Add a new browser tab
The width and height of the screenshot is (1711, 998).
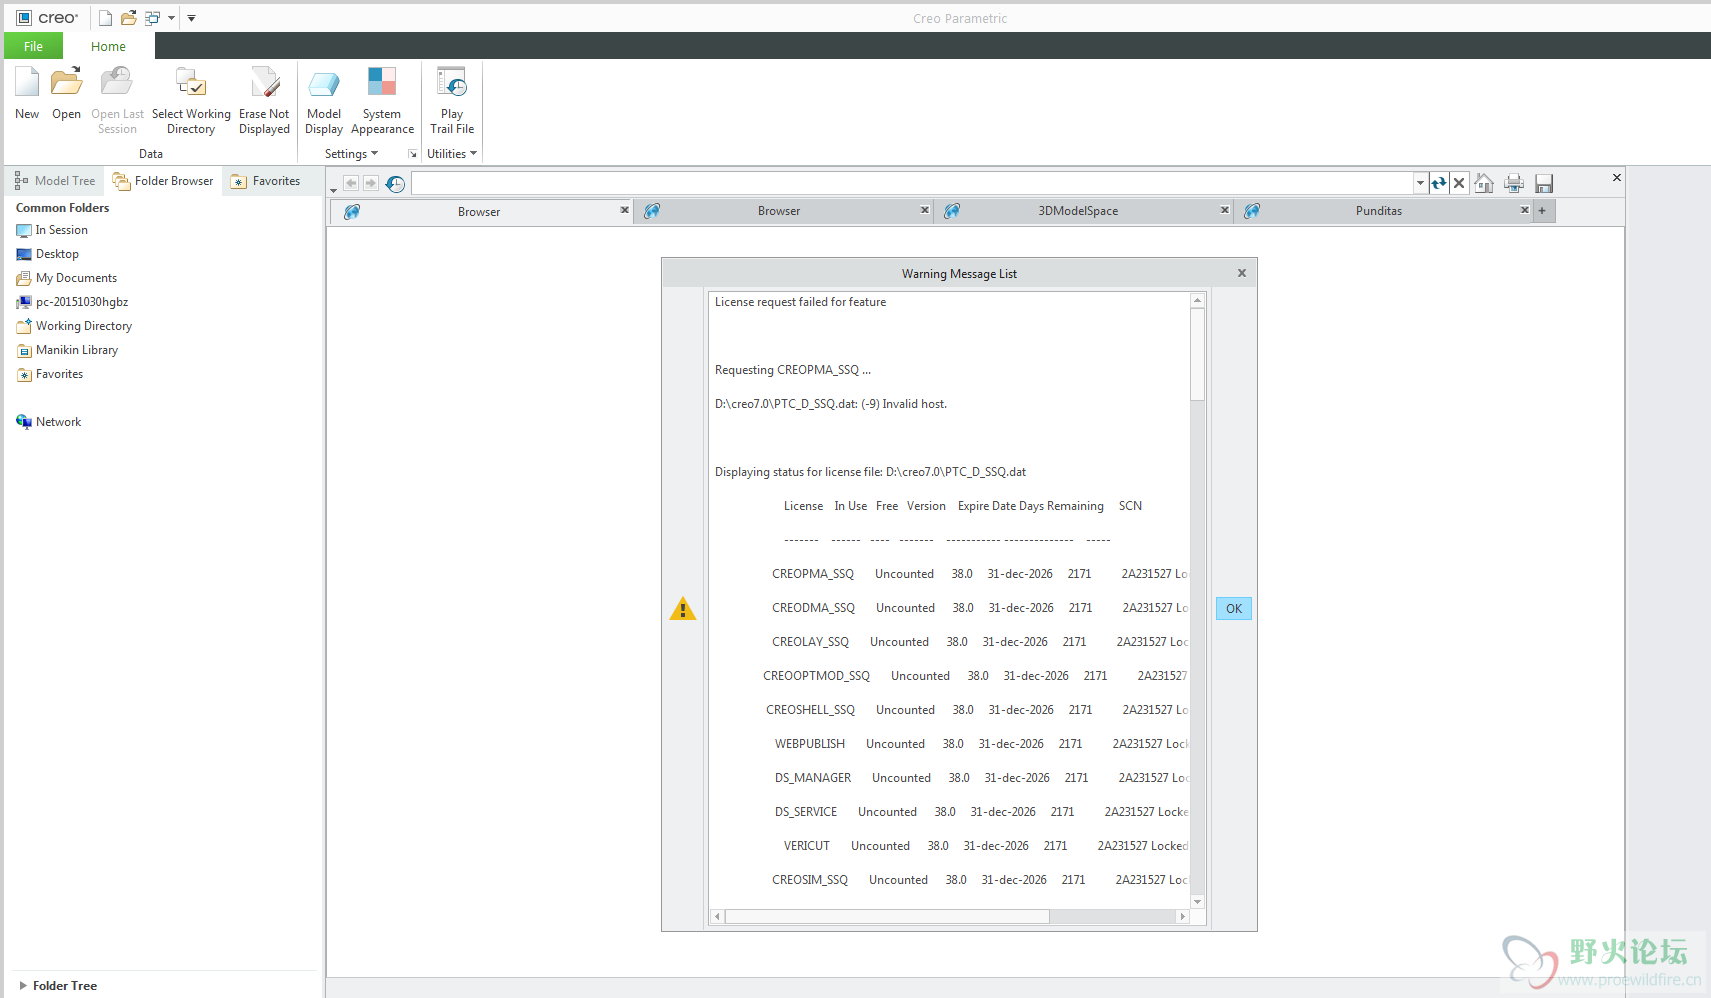(1542, 210)
